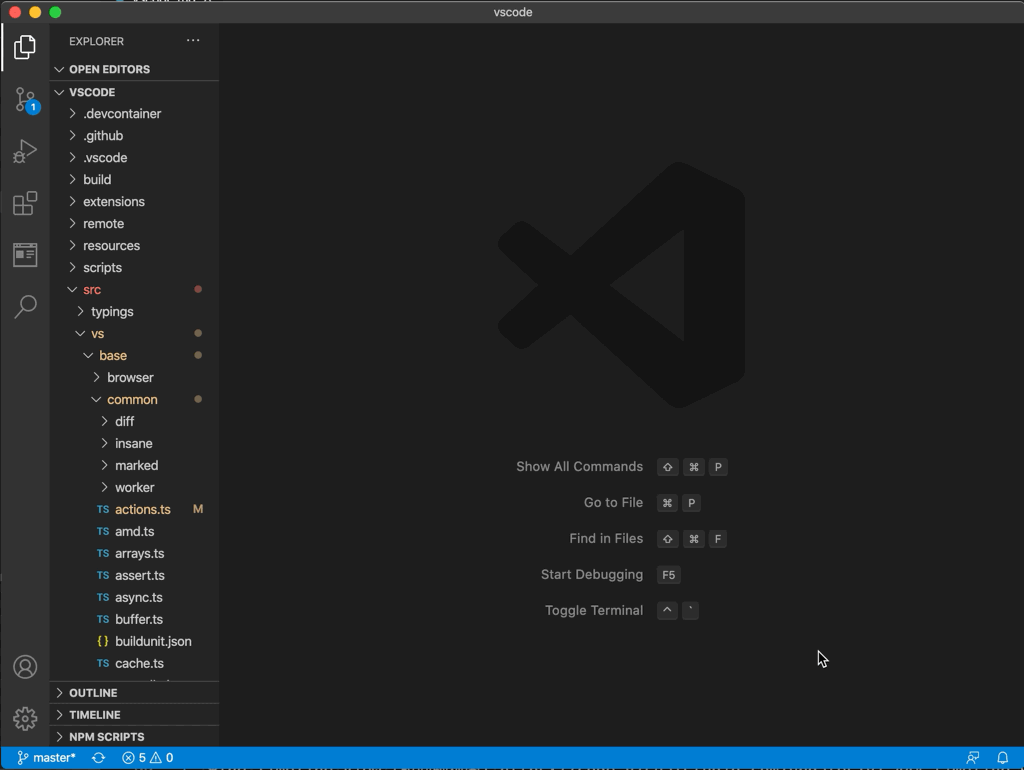Click the master branch status bar button
The image size is (1024, 770).
coord(47,758)
